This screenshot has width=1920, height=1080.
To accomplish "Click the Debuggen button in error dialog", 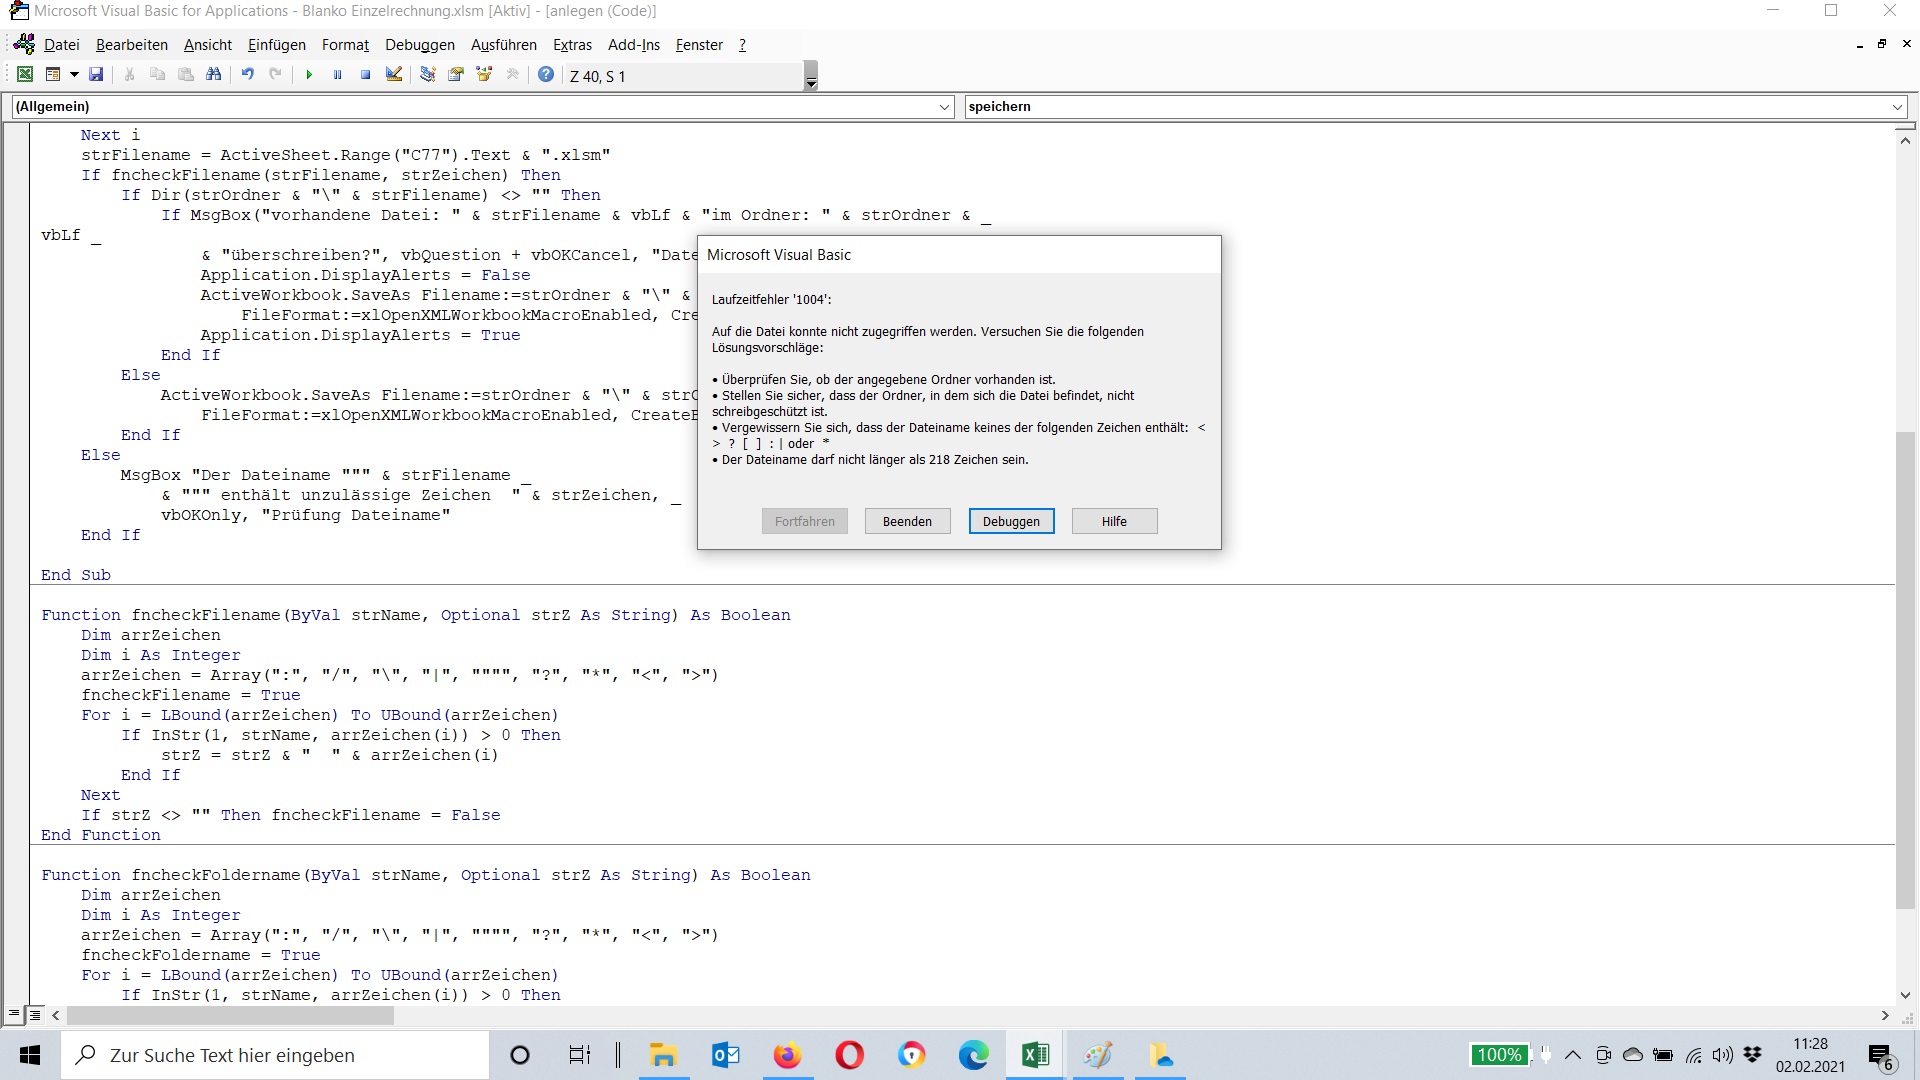I will (x=1011, y=521).
